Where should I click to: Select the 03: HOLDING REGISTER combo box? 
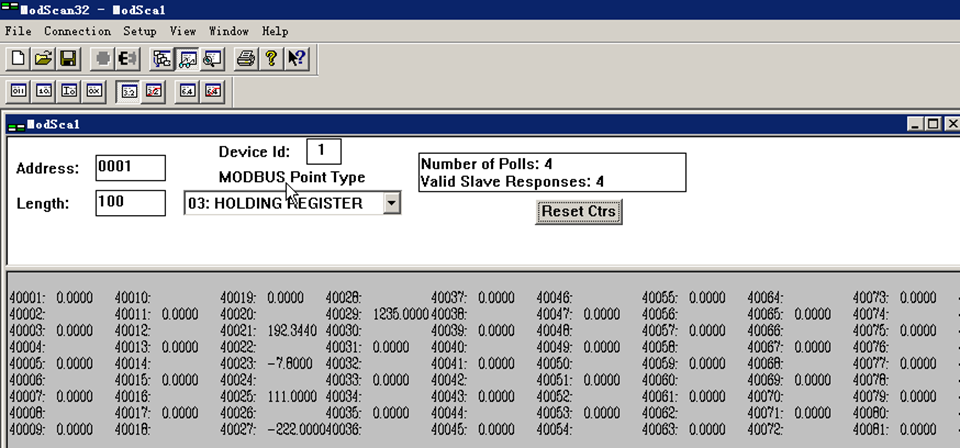tap(293, 203)
